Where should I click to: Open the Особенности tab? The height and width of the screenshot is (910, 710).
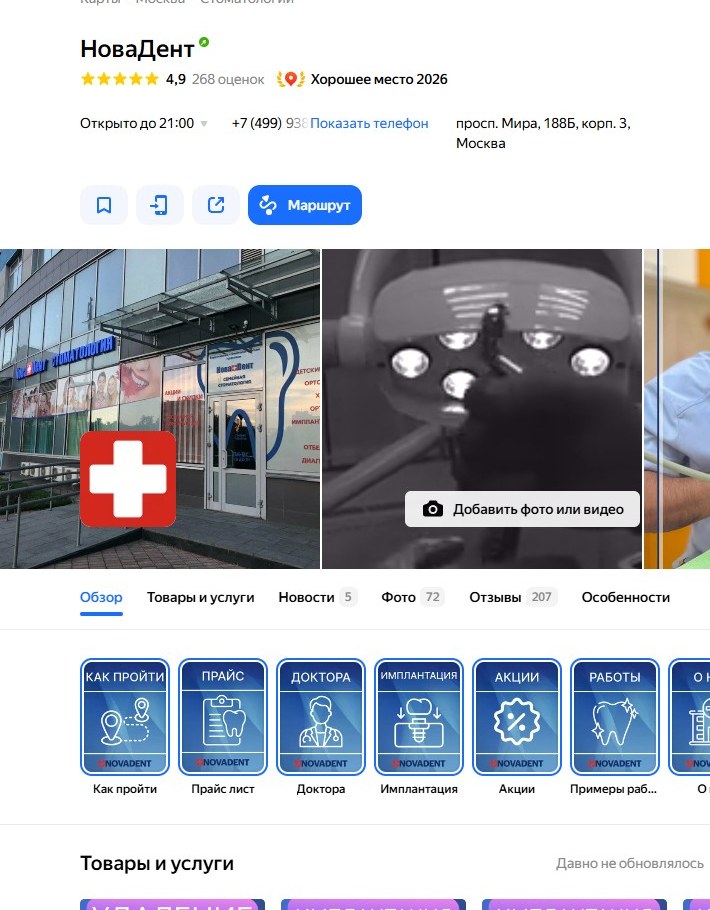point(626,597)
